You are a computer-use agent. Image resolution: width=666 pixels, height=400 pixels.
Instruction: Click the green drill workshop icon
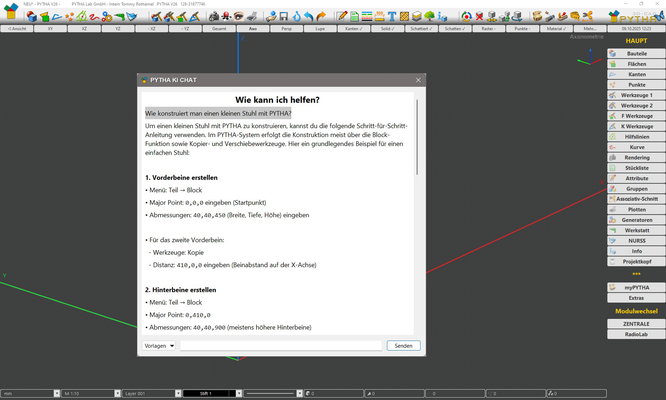click(119, 17)
